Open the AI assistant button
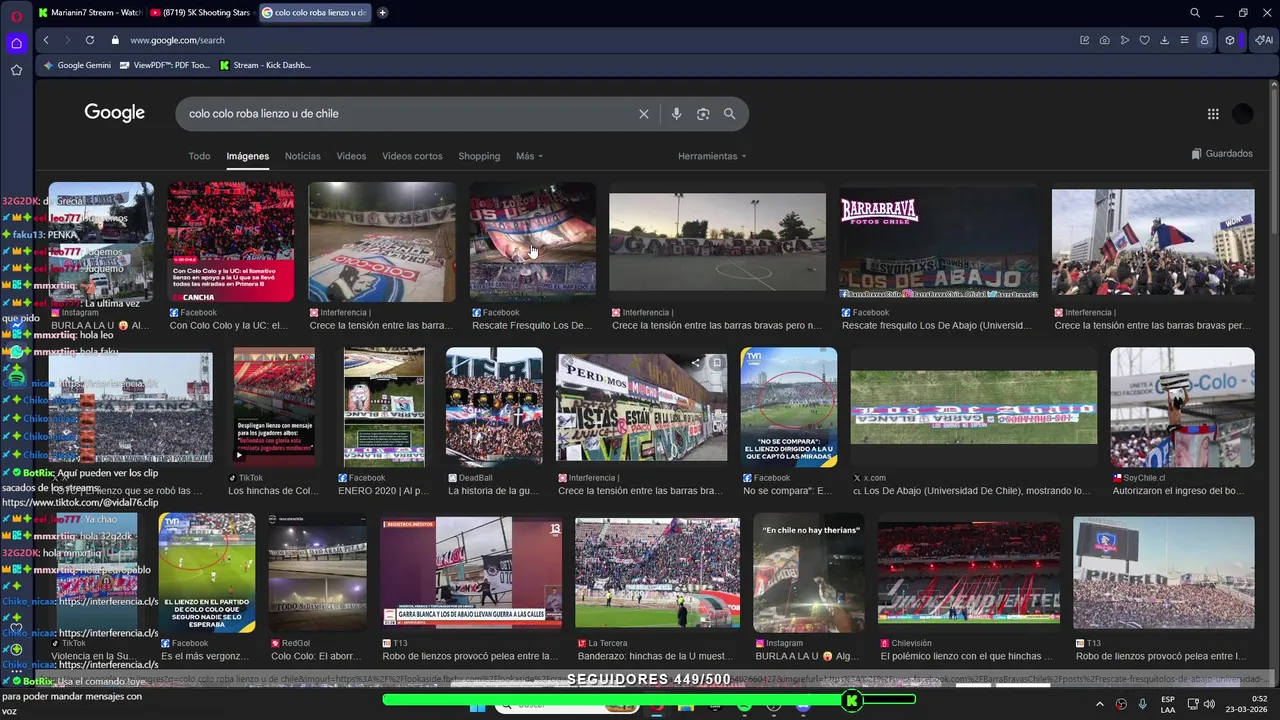This screenshot has width=1280, height=720. (x=1264, y=40)
